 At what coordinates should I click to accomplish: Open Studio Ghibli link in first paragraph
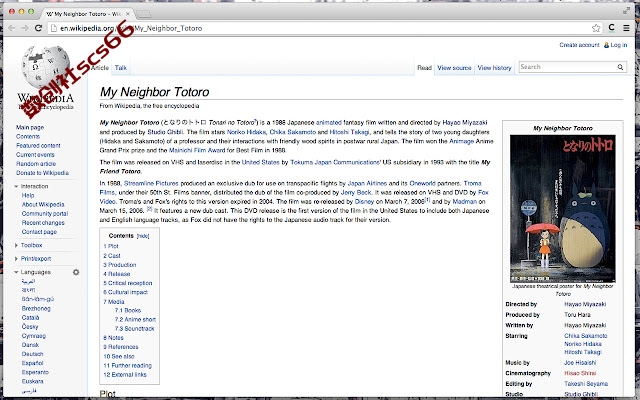pos(165,132)
